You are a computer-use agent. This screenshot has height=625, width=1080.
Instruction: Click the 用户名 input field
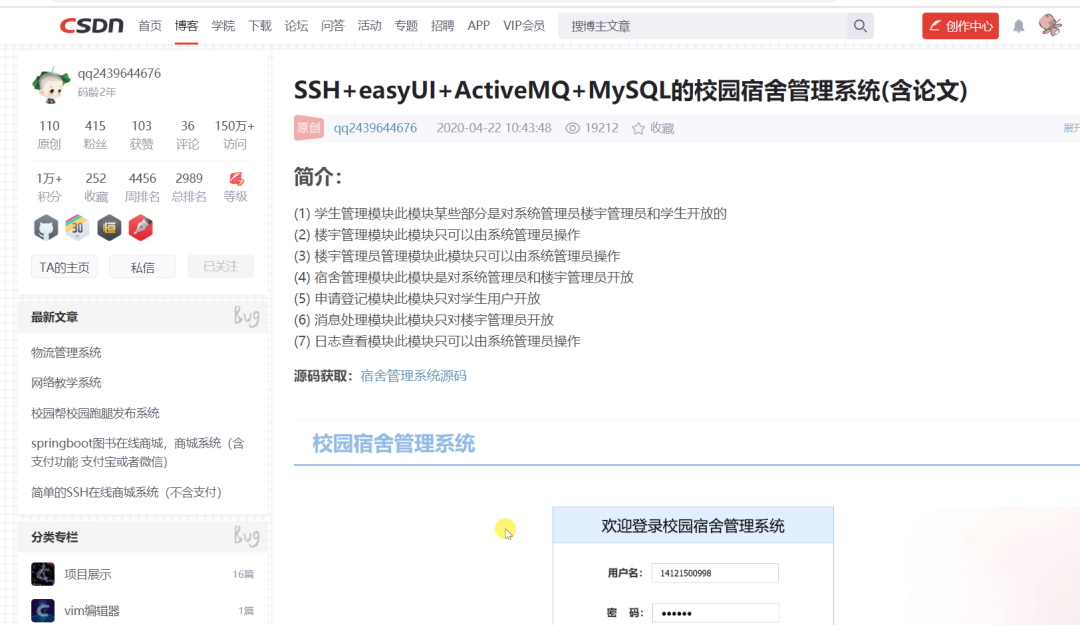715,573
